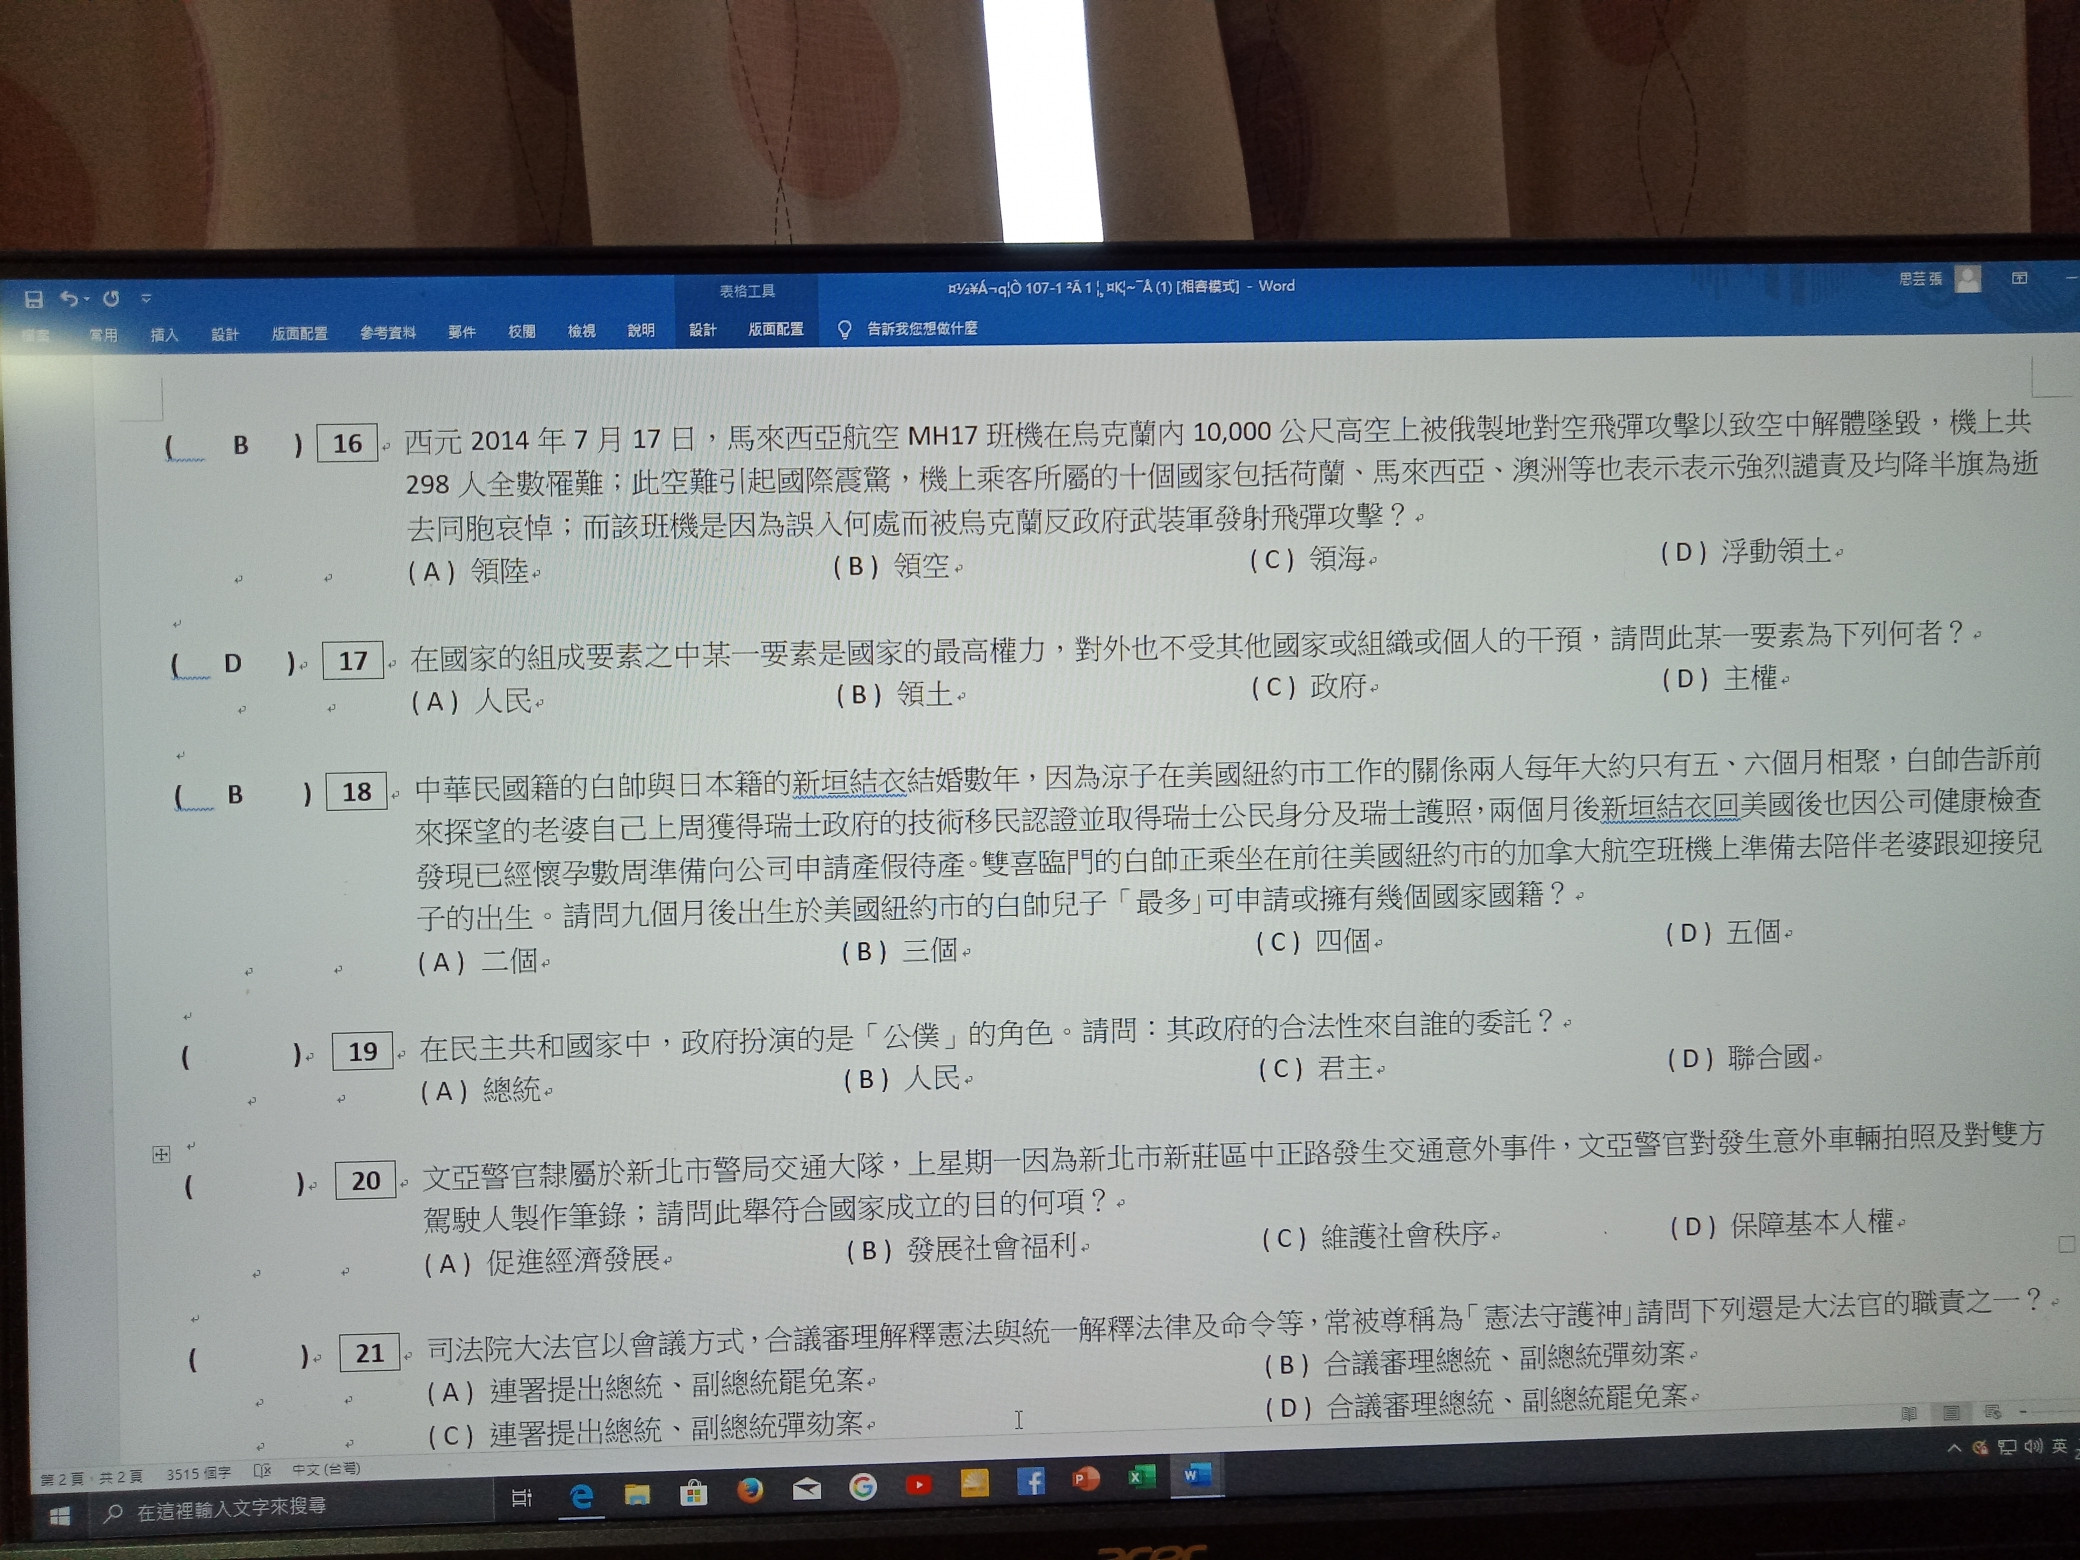This screenshot has height=1560, width=2080.
Task: Click the taskbar search box 在這裡輸入文字來搜尋
Action: pyautogui.click(x=290, y=1508)
